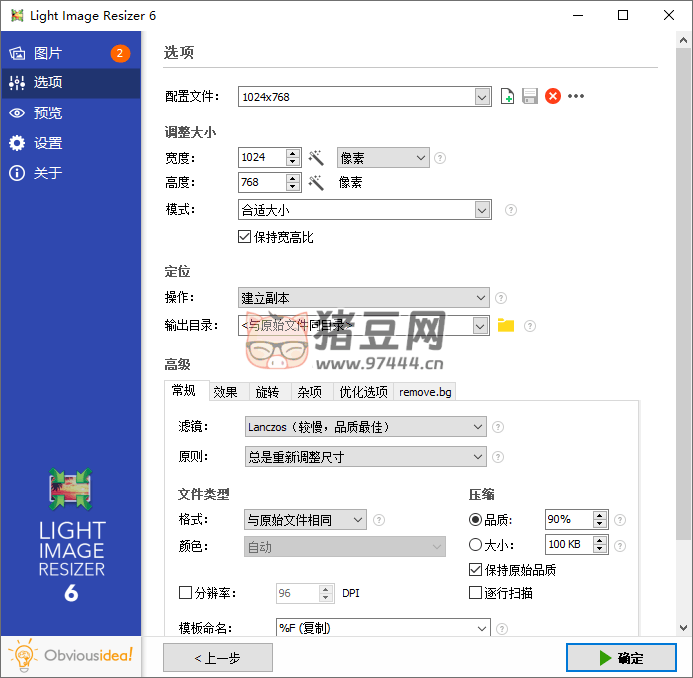Select the 大小 compression radio button

[475, 545]
